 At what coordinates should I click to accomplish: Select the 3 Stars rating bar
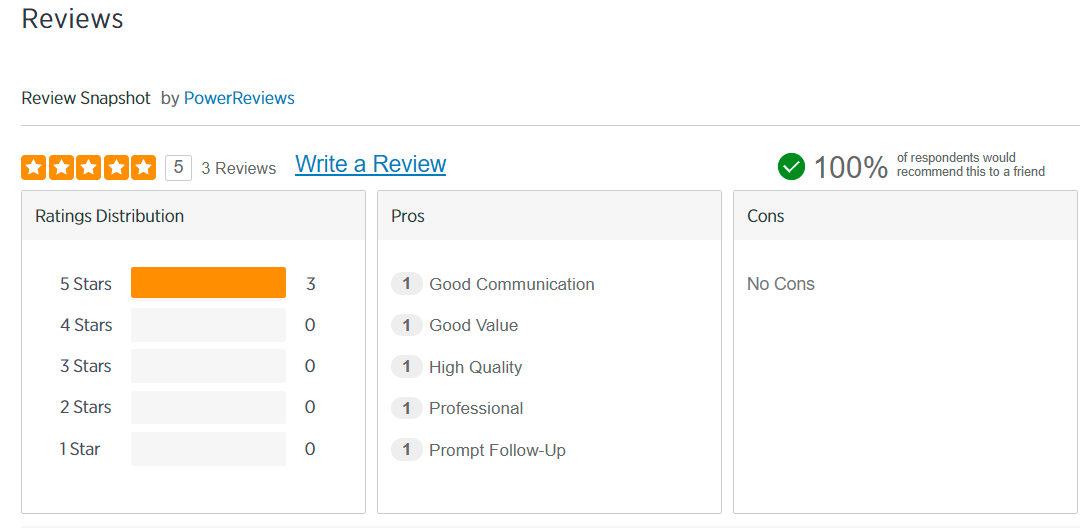click(208, 366)
